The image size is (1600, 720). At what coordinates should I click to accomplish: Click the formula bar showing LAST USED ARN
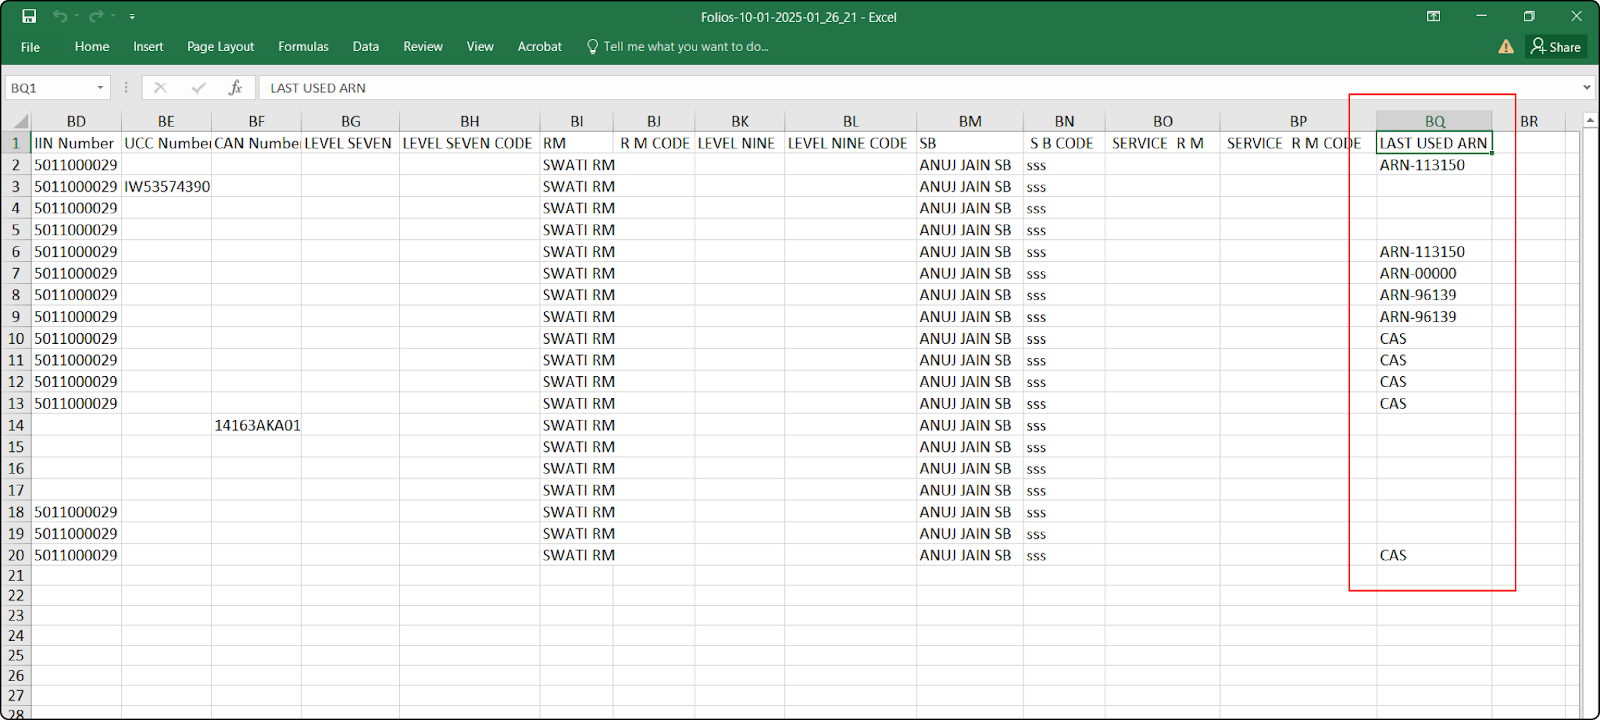[920, 88]
